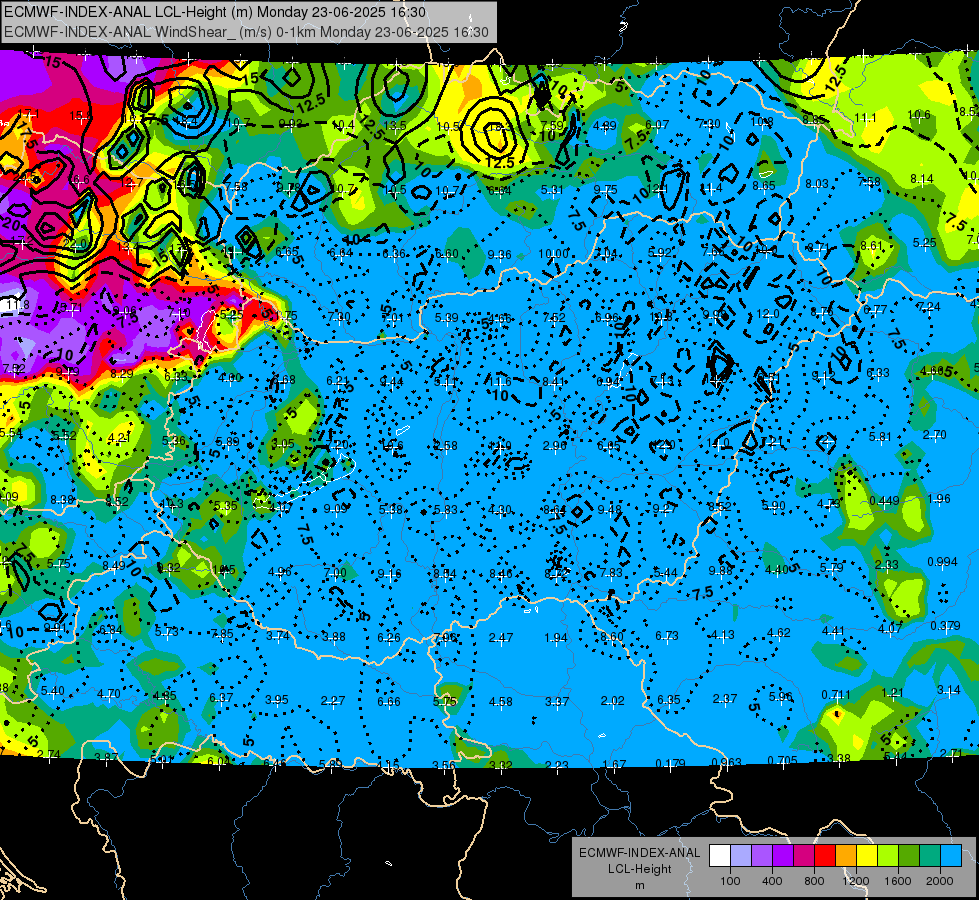Click the legend tick label "100"
The image size is (979, 900).
coord(730,881)
